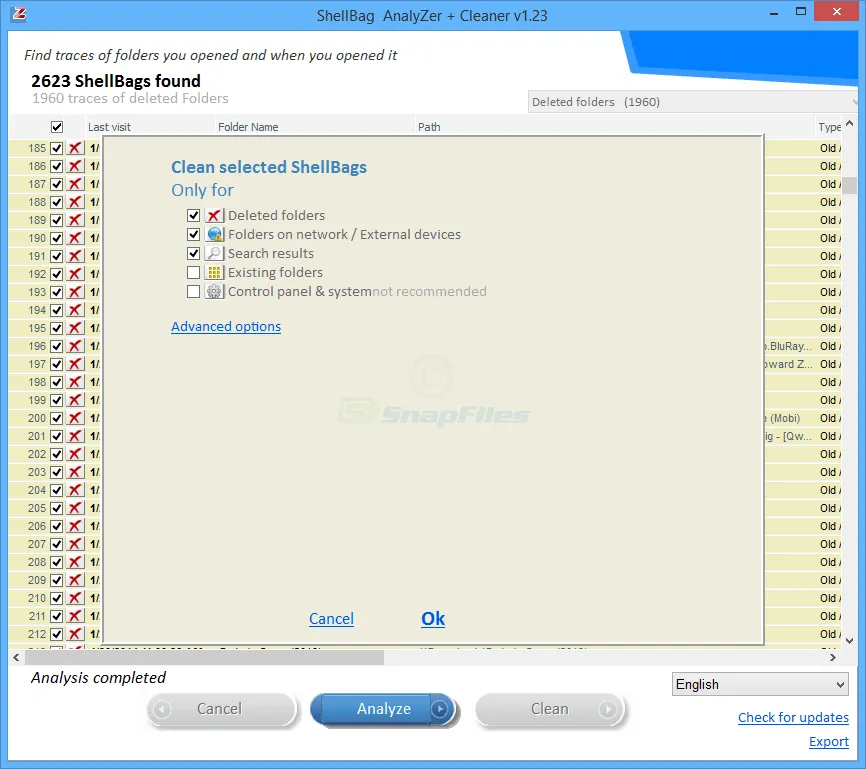The image size is (866, 769).
Task: Open the English language dropdown
Action: (760, 684)
